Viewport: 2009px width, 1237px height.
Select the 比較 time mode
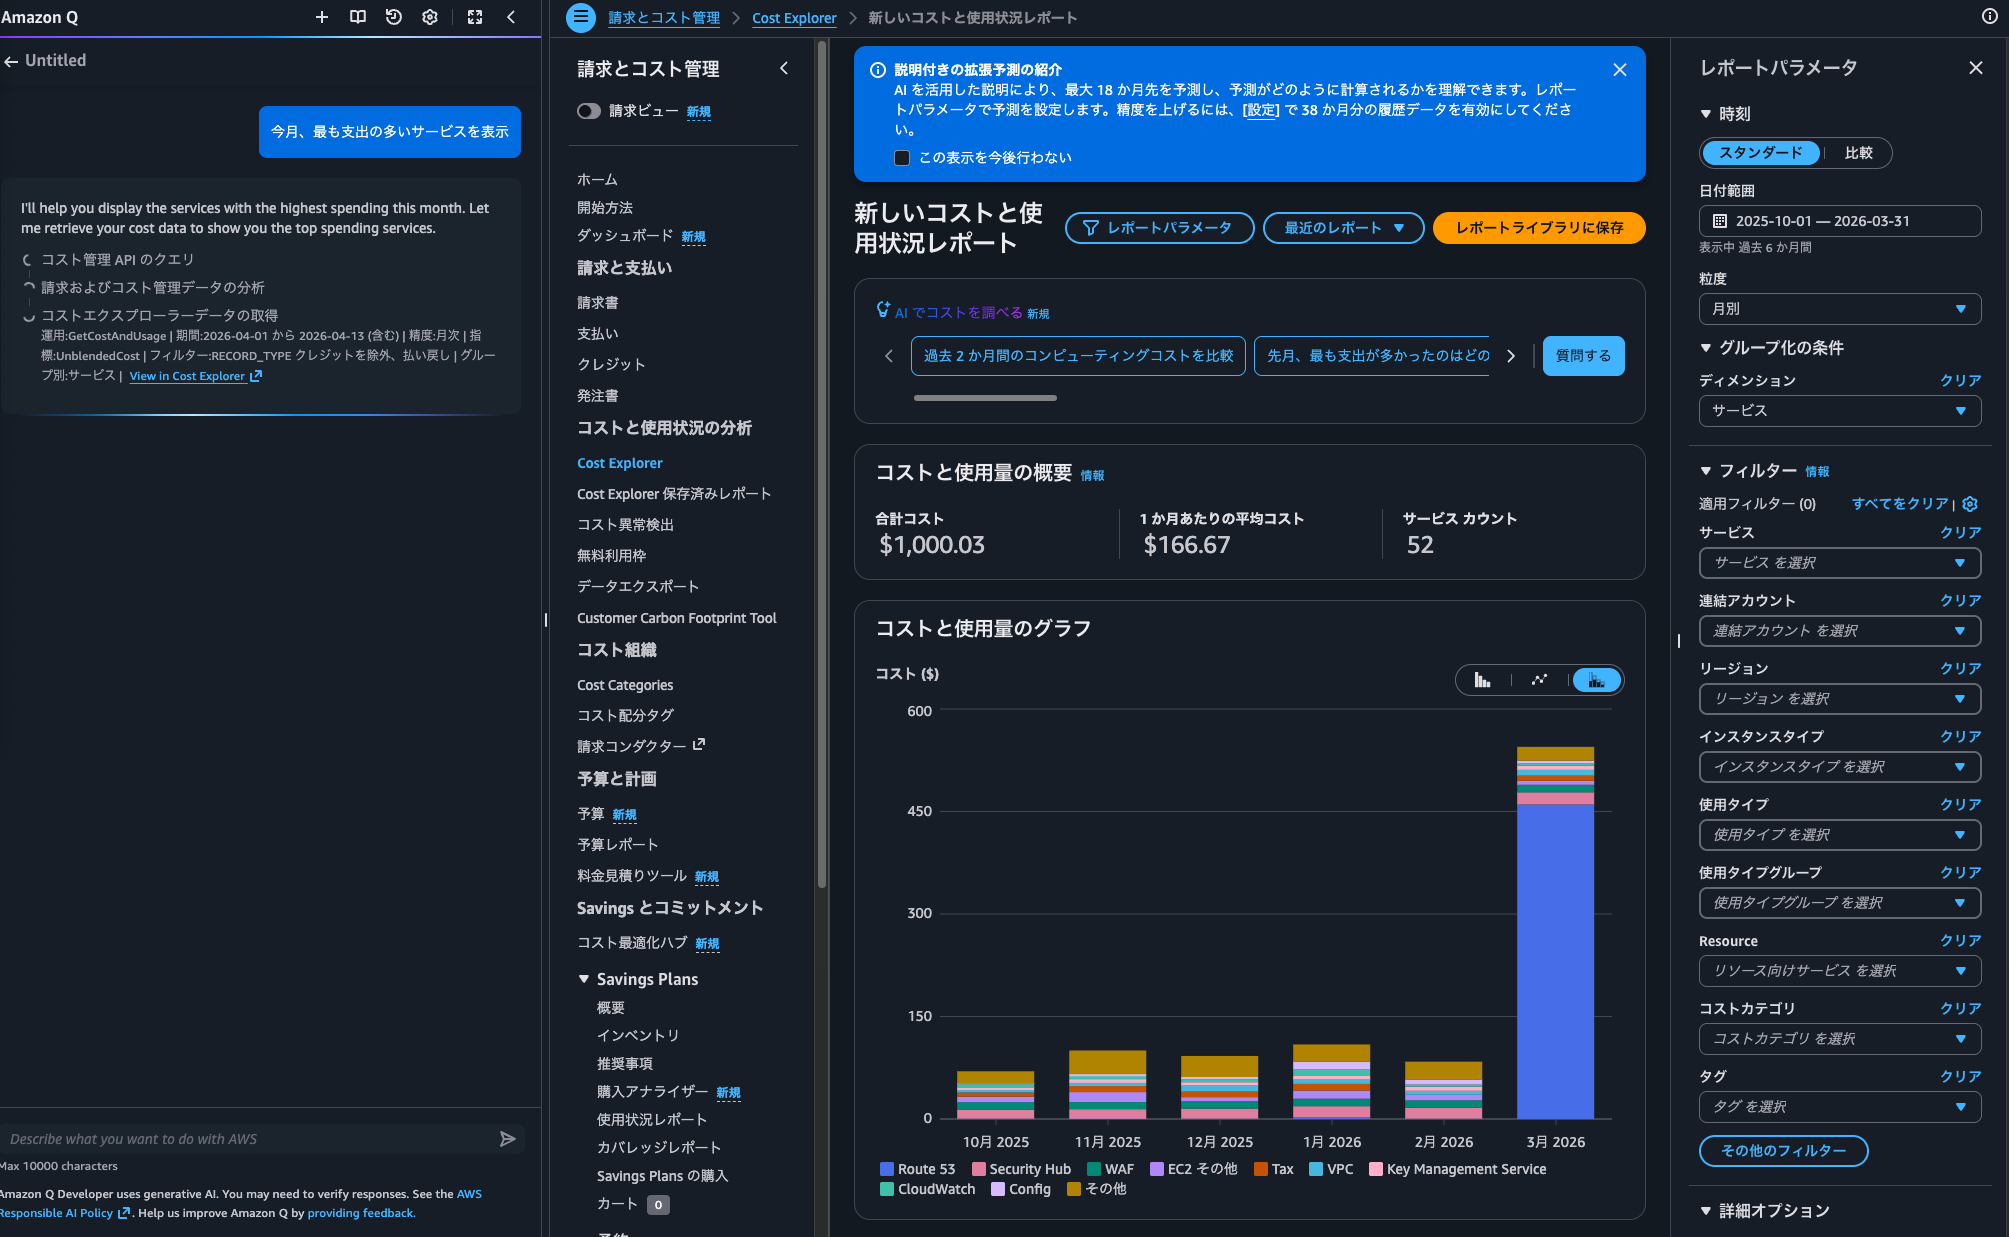(1860, 152)
